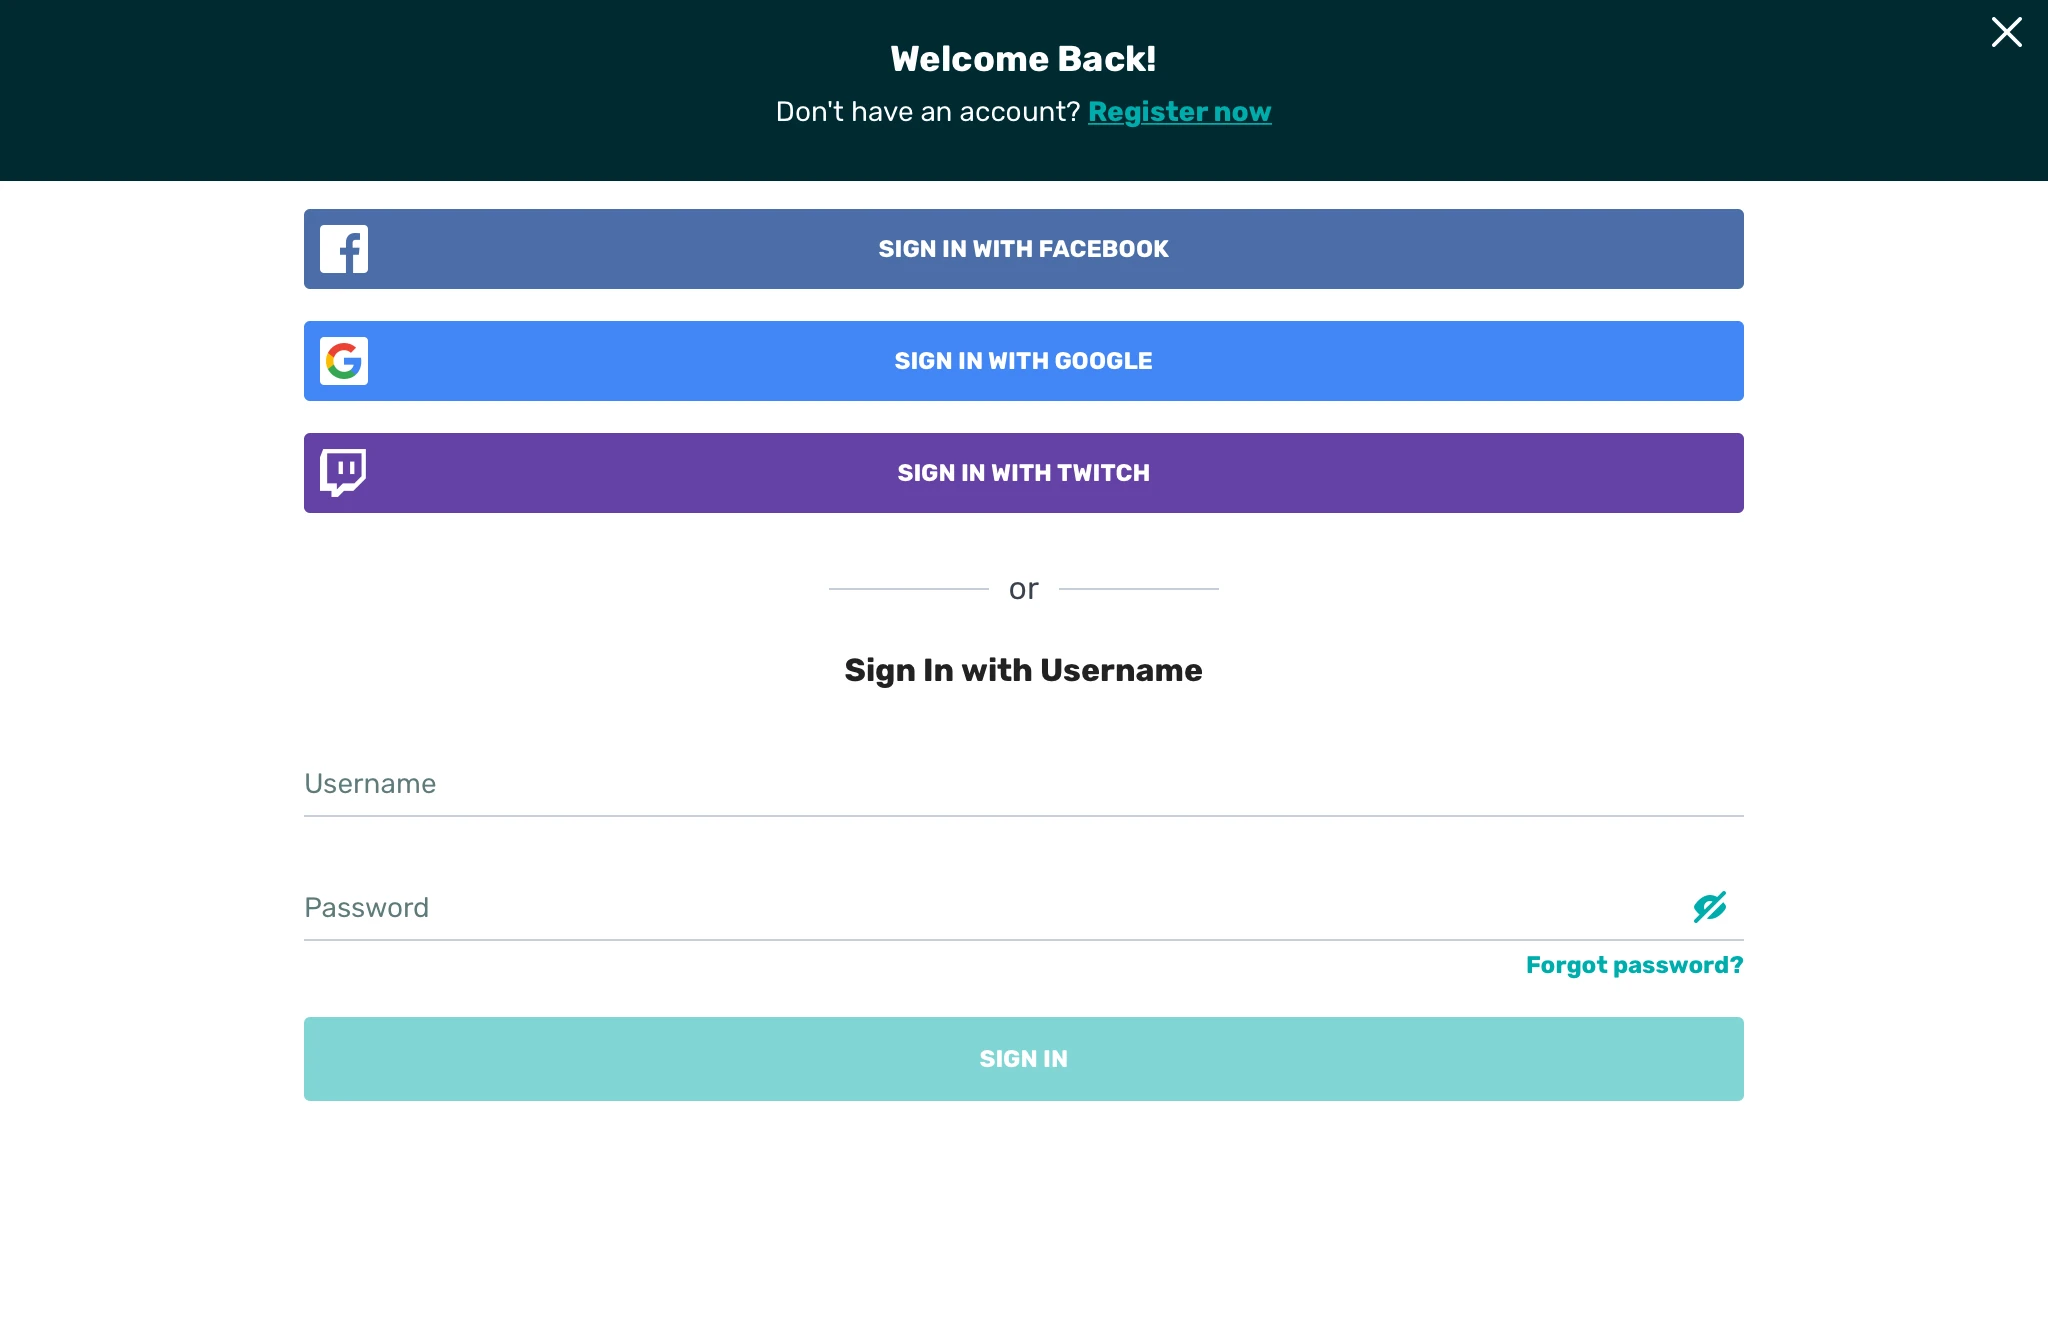The image size is (2048, 1322).
Task: Click the divider line left of "or"
Action: [908, 589]
